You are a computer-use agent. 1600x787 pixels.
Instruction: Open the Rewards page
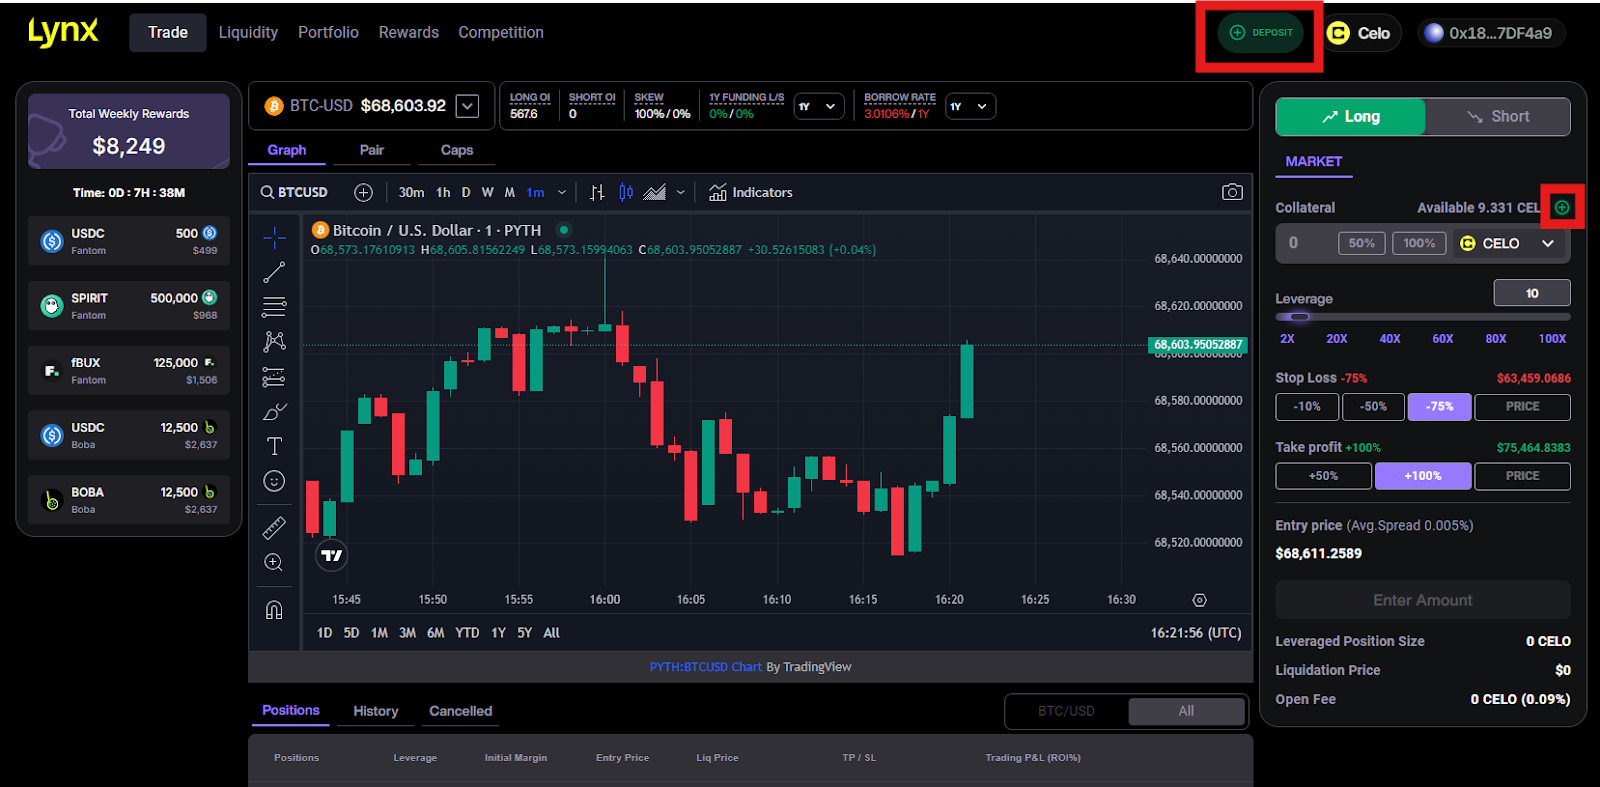point(409,32)
